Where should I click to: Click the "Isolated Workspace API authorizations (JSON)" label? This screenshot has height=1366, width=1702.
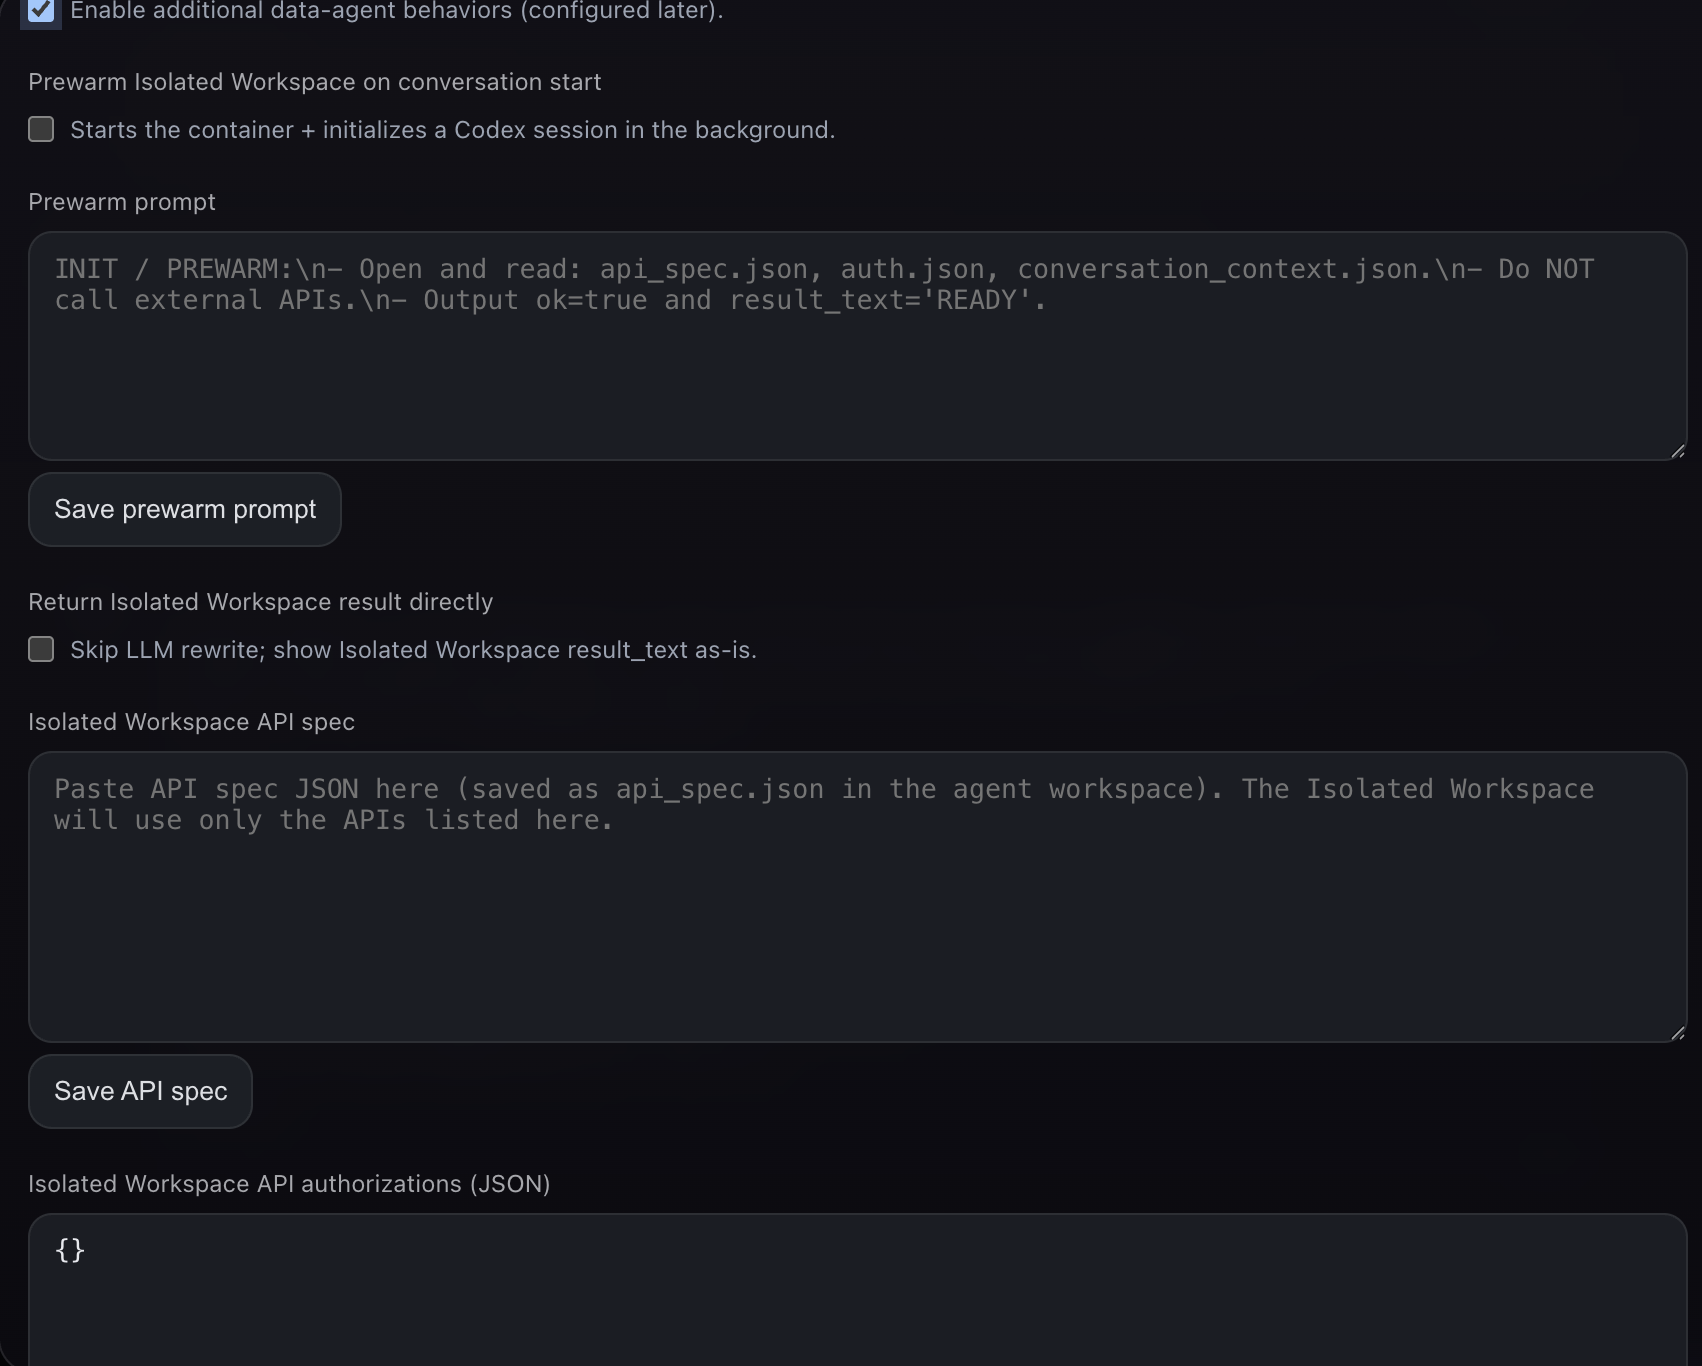pos(289,1184)
